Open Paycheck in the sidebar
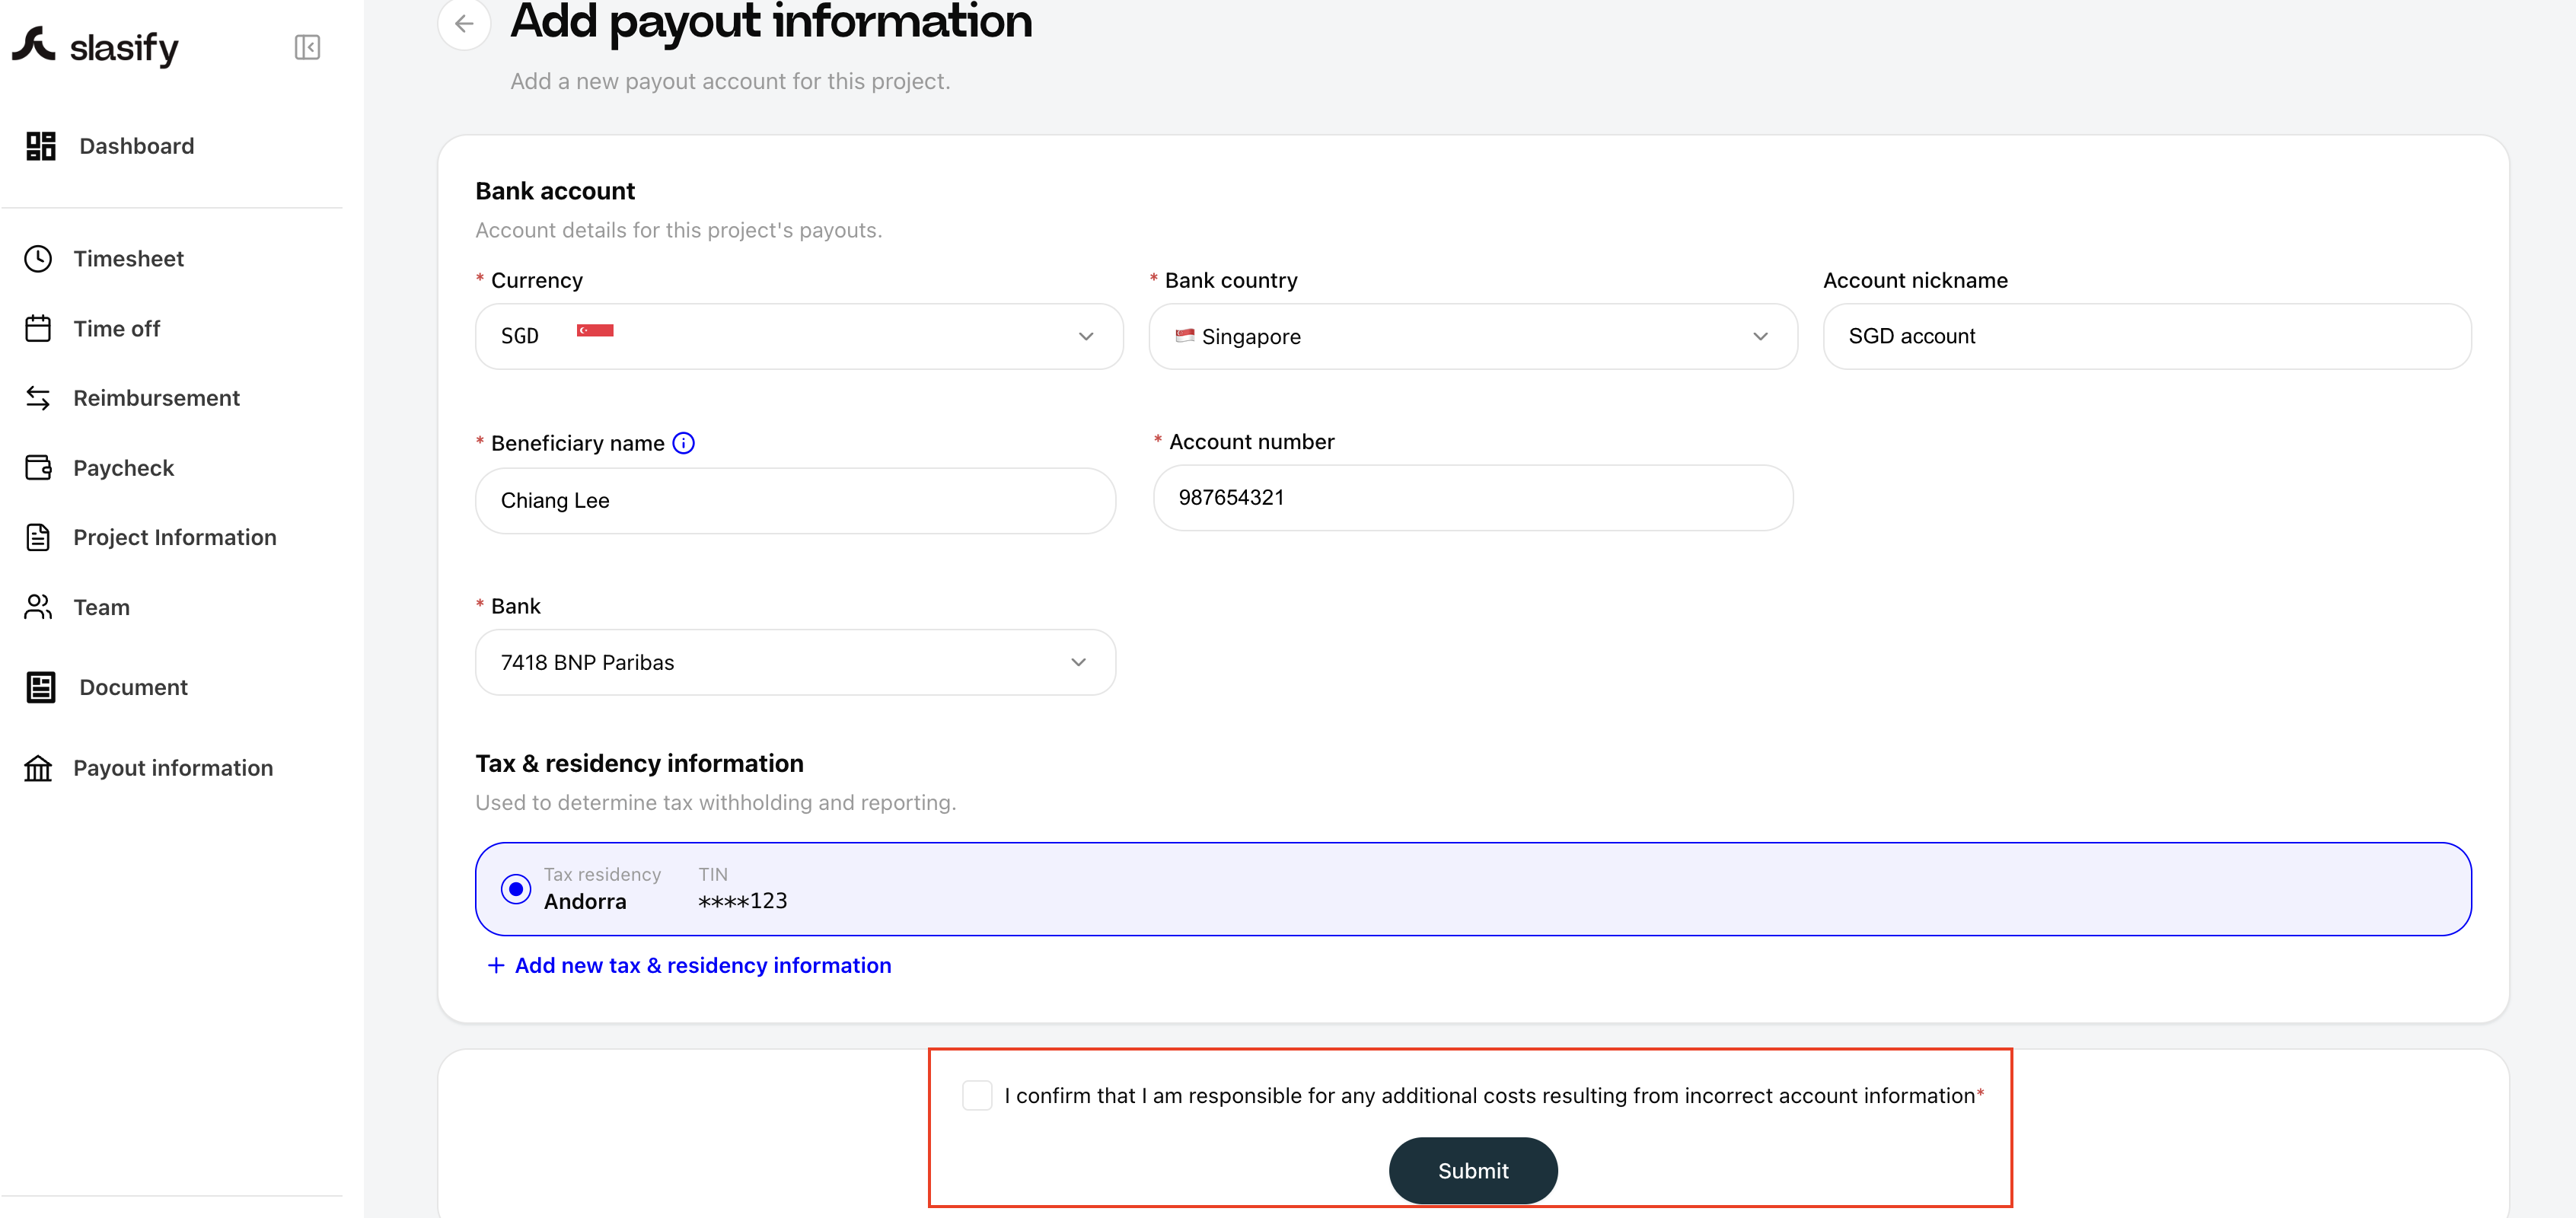This screenshot has height=1218, width=2576. point(123,468)
